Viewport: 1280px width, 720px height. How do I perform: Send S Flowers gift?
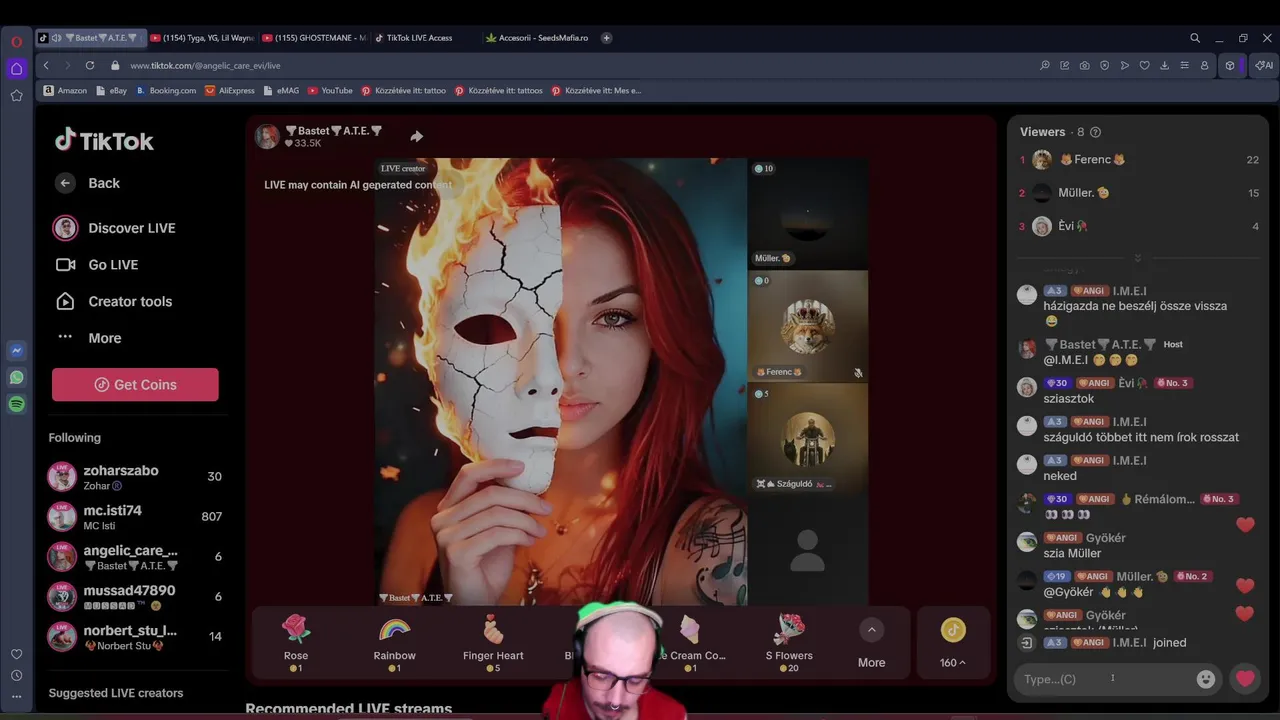(x=789, y=642)
